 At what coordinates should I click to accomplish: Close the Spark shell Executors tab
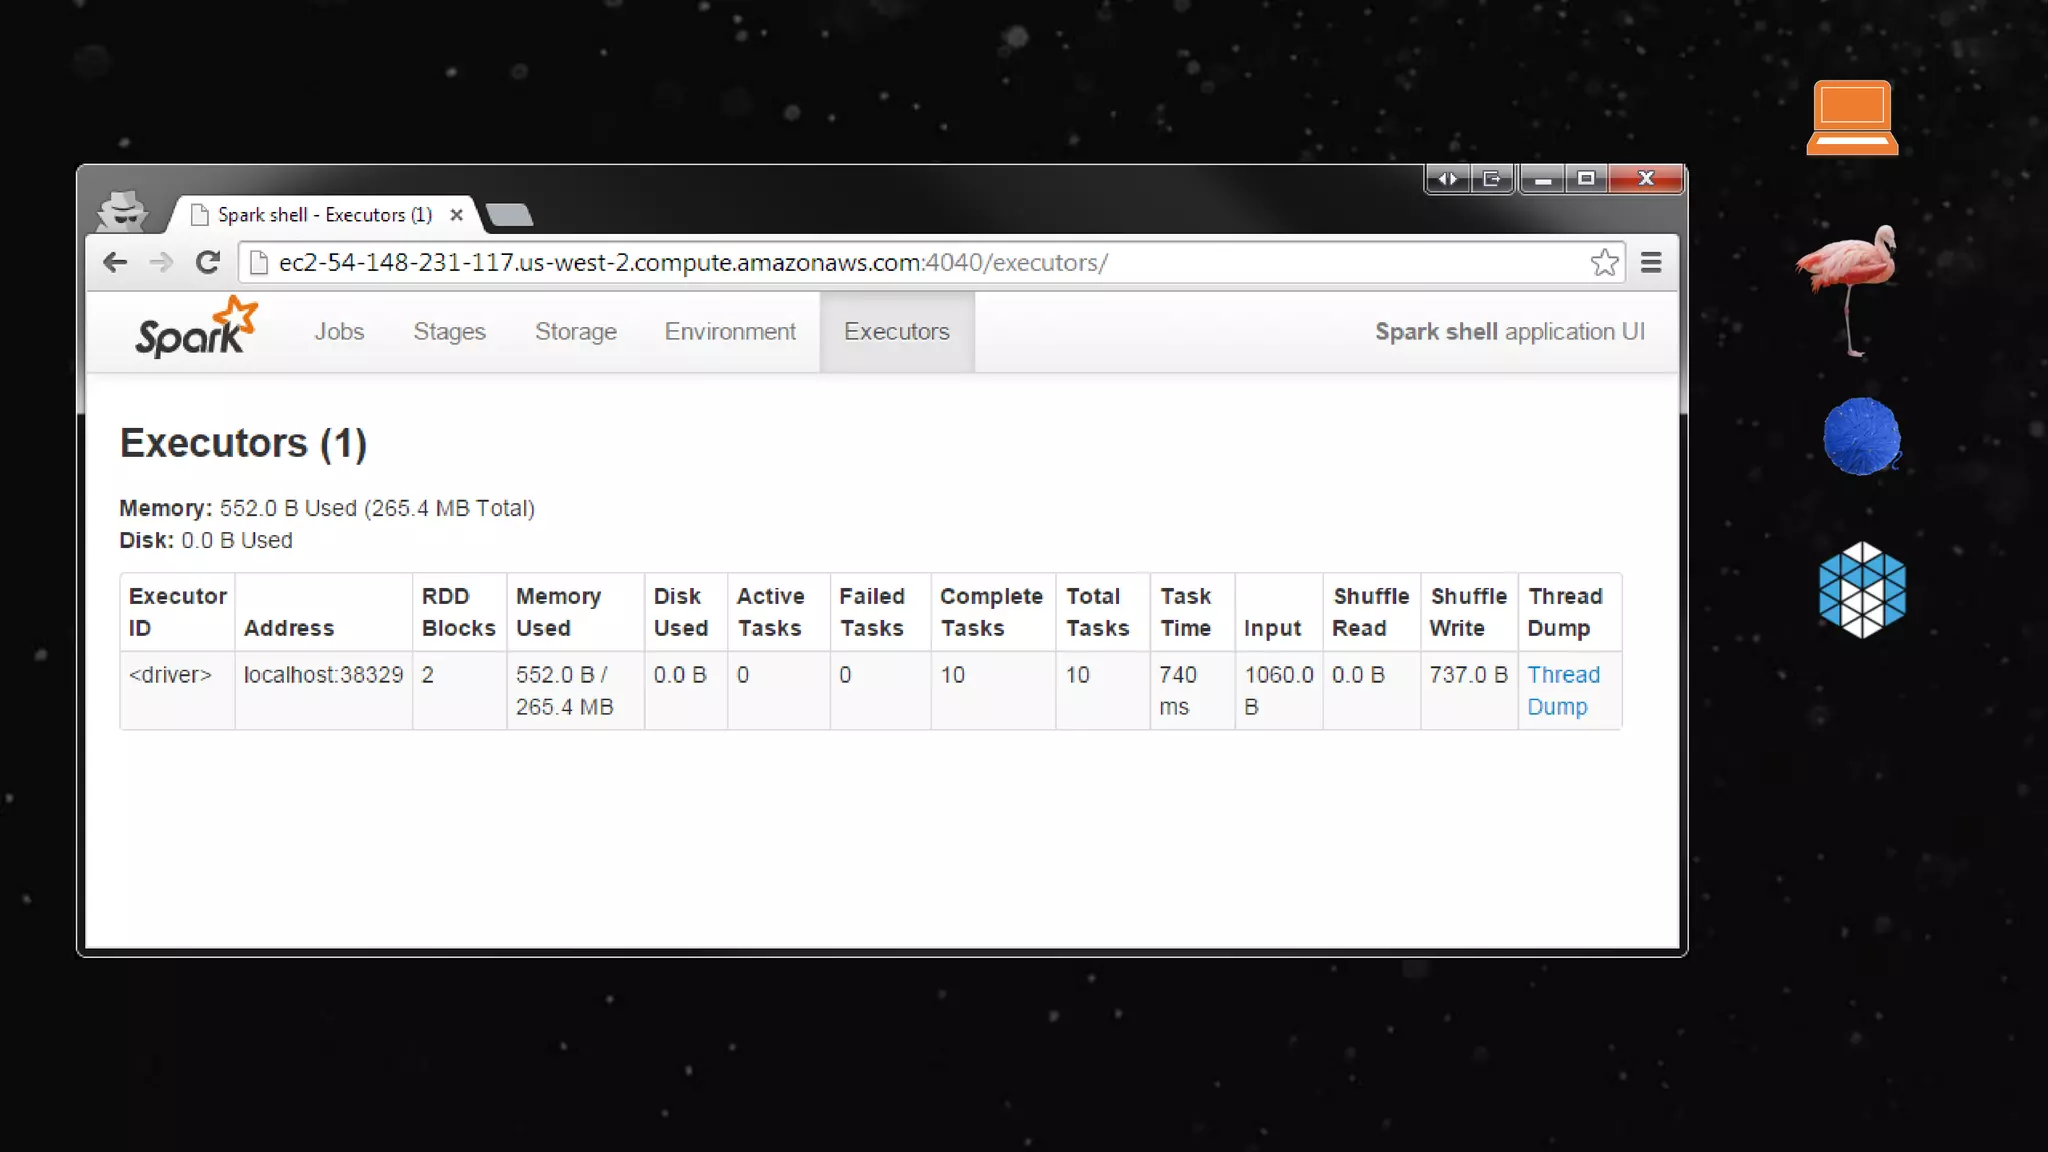(x=456, y=215)
